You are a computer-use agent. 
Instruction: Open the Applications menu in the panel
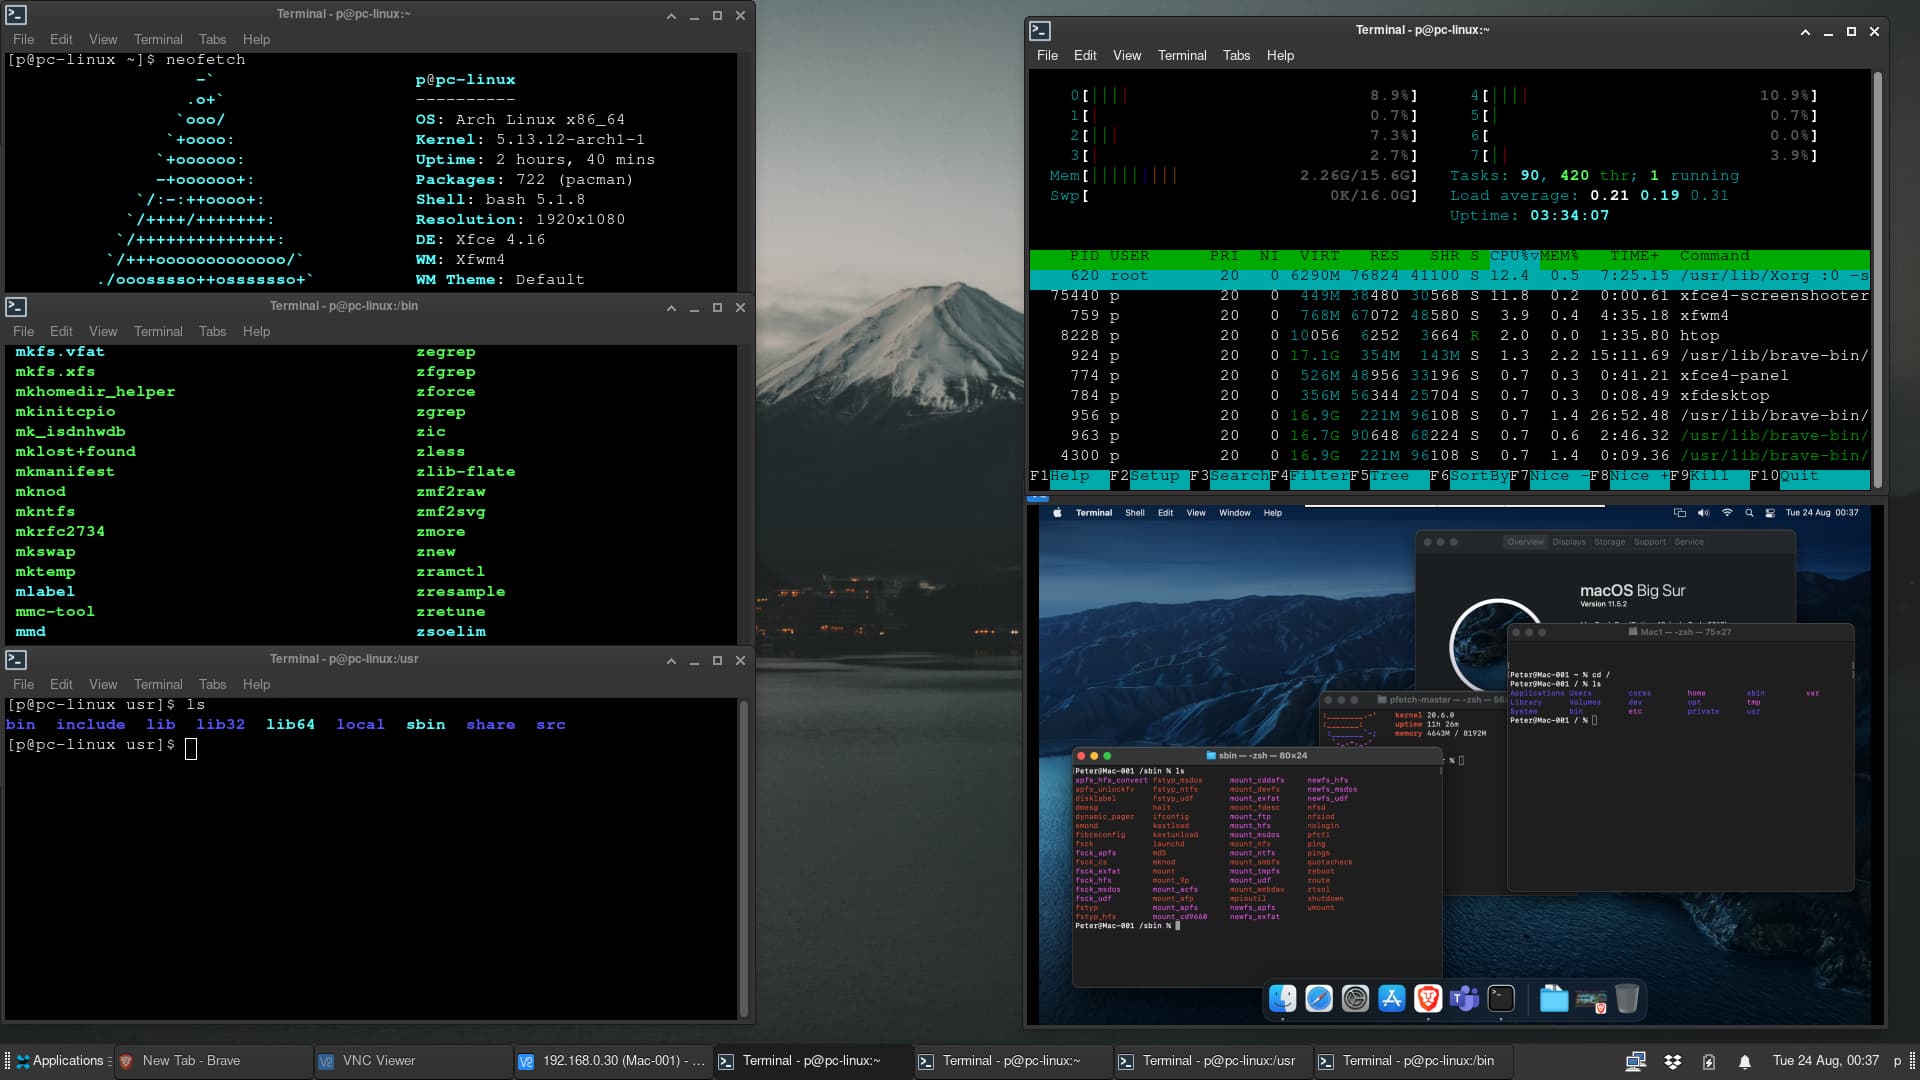click(60, 1061)
